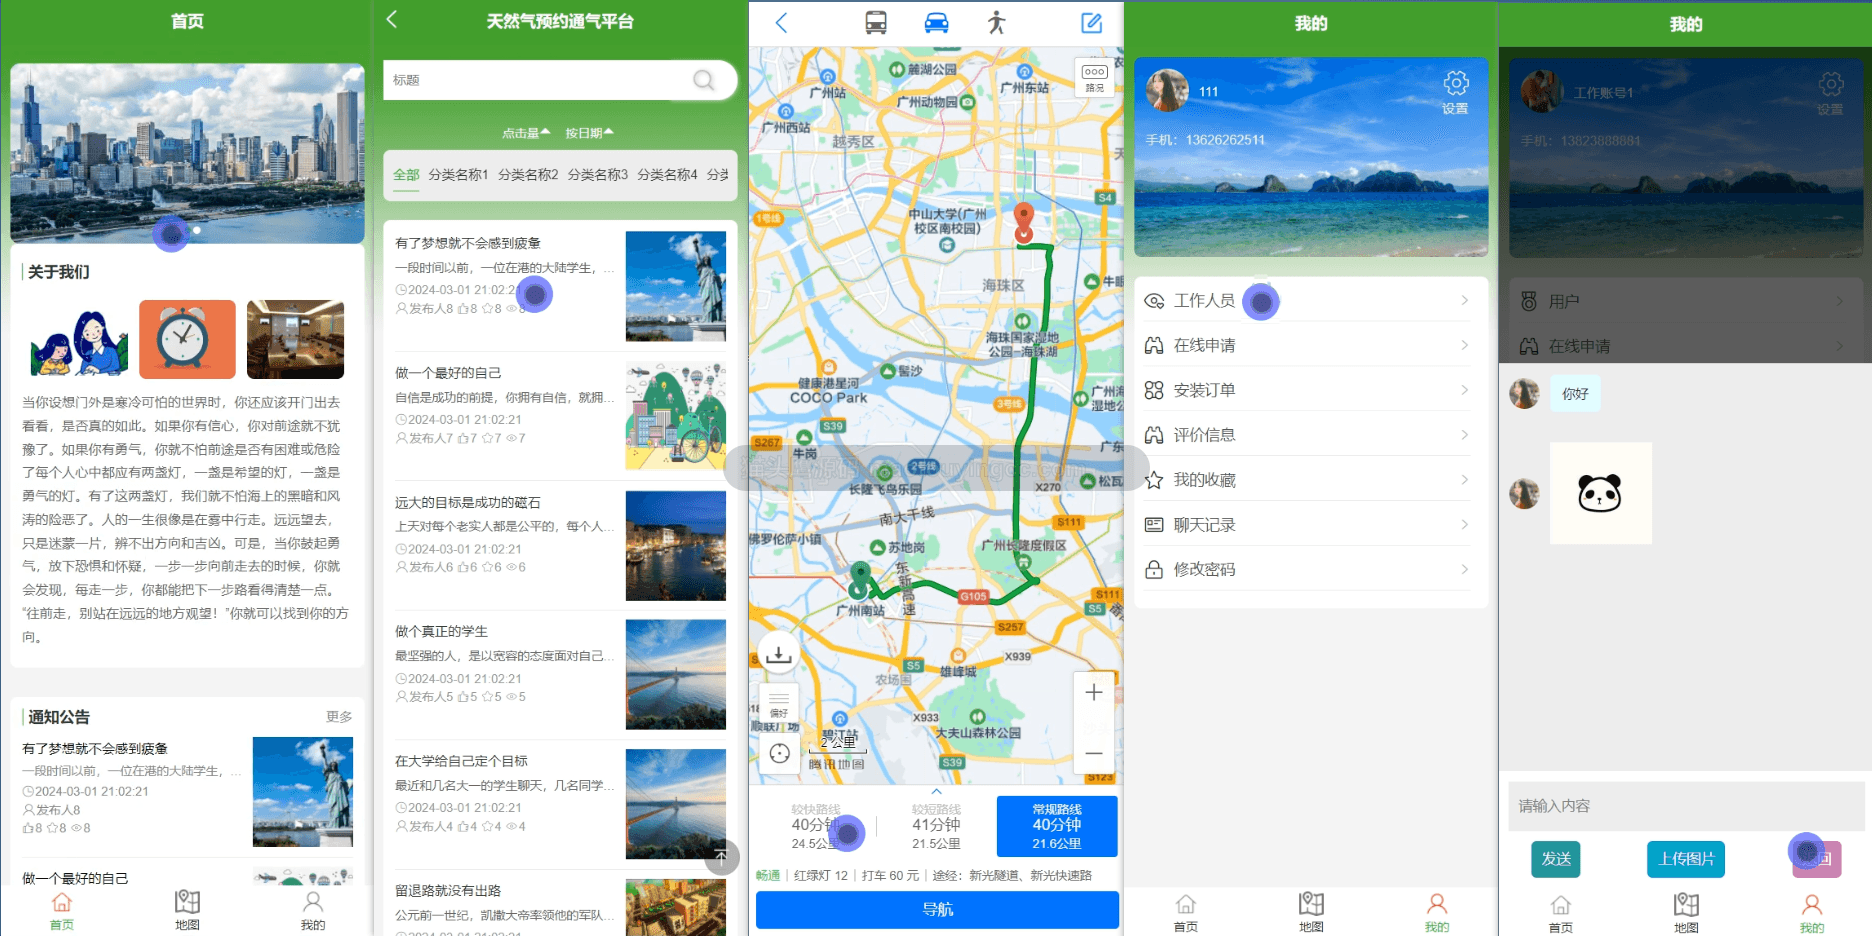Sort the list by 点击量
The width and height of the screenshot is (1872, 936).
526,133
